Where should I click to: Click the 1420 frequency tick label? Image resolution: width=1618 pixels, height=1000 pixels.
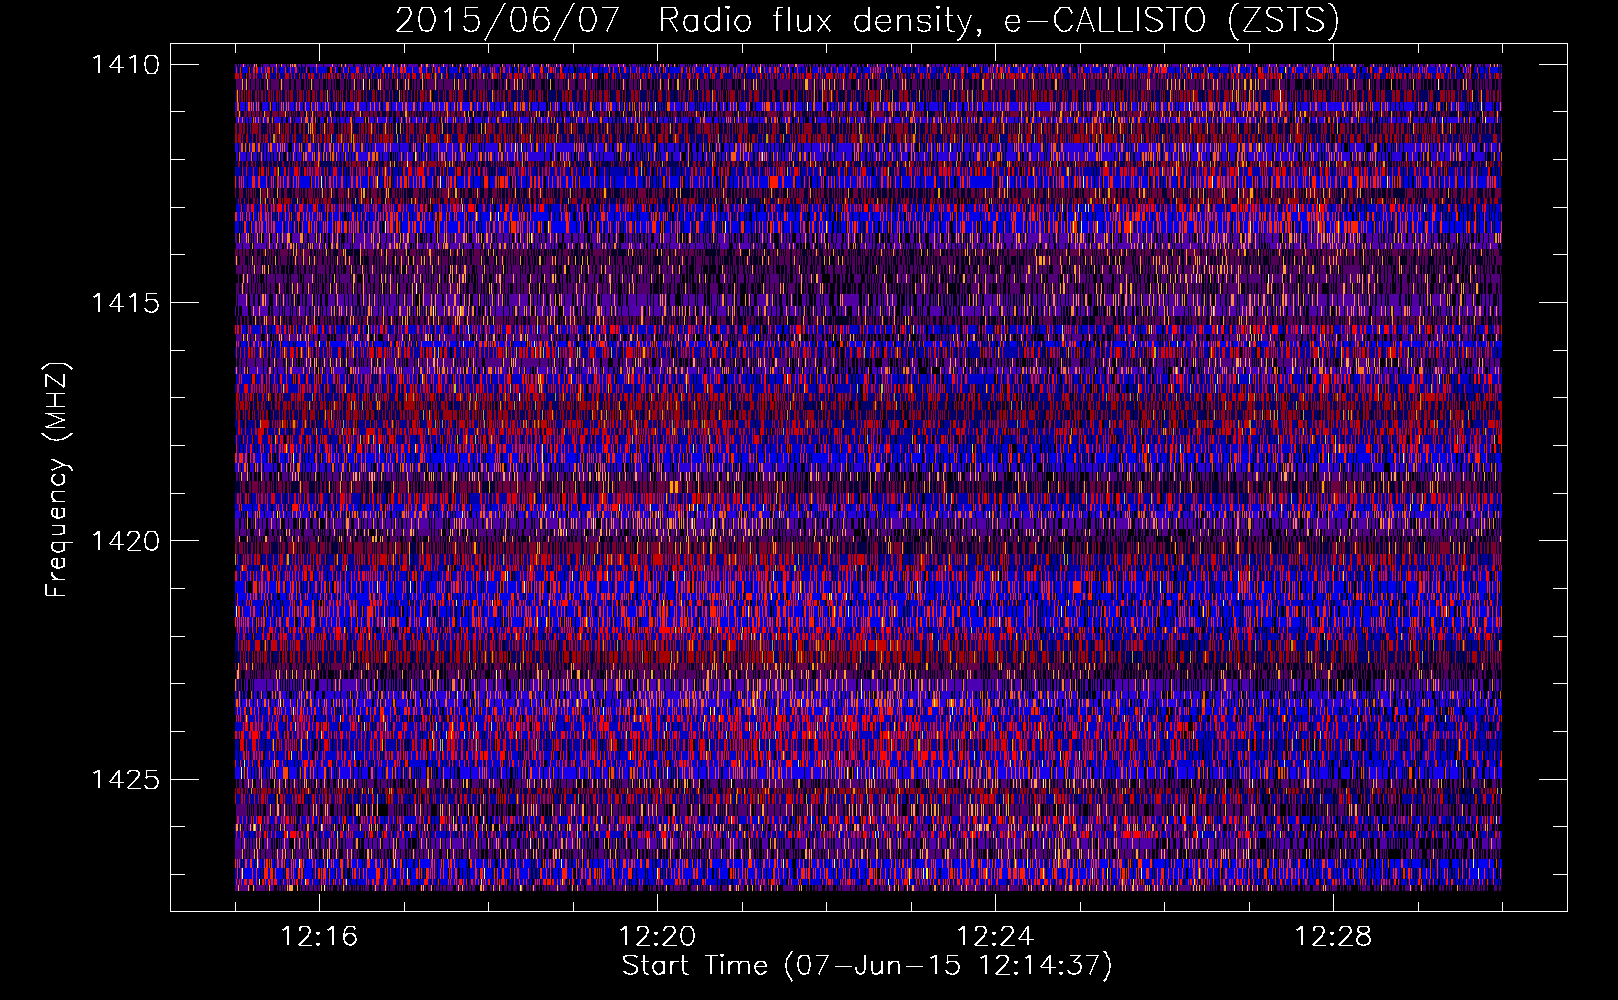[125, 541]
